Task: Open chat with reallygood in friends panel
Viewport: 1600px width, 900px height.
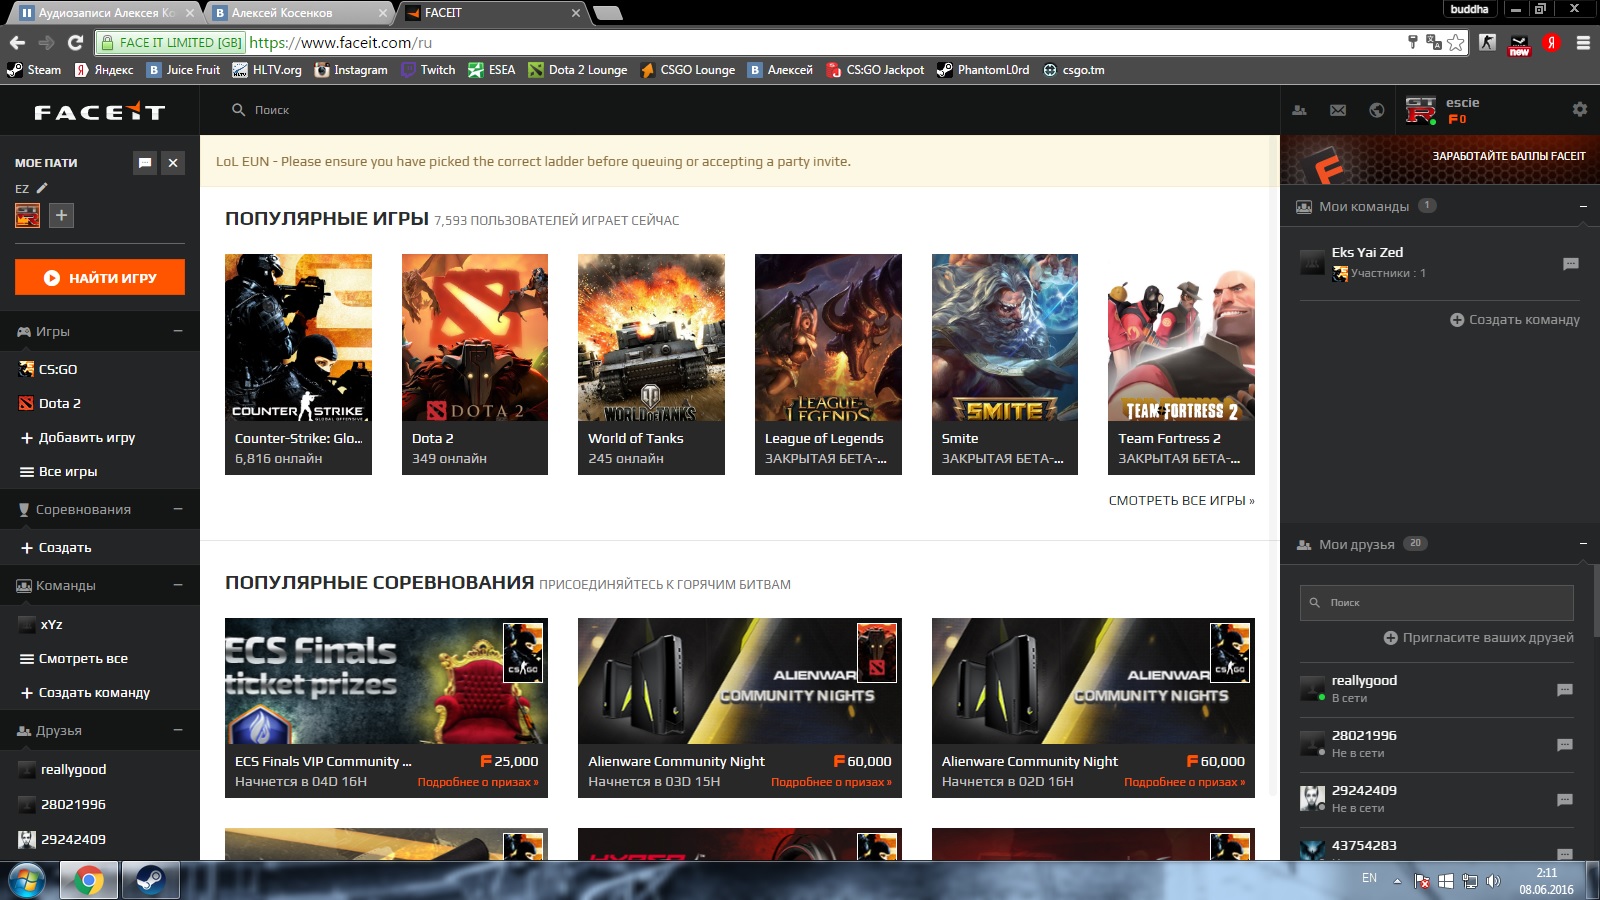Action: pos(1565,690)
